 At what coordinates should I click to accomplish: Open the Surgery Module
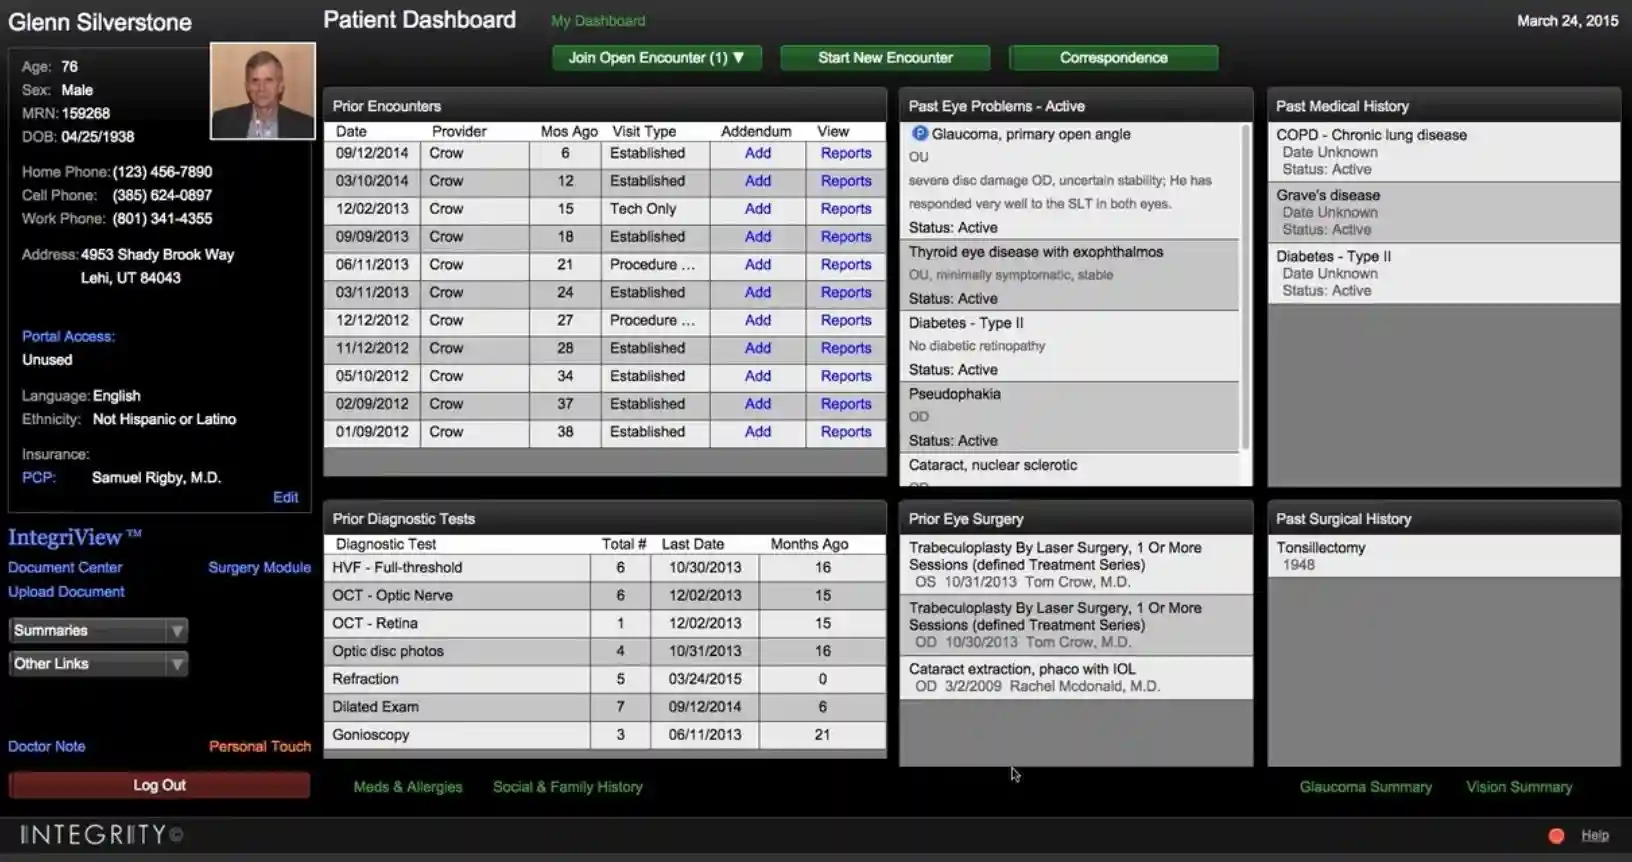click(259, 567)
